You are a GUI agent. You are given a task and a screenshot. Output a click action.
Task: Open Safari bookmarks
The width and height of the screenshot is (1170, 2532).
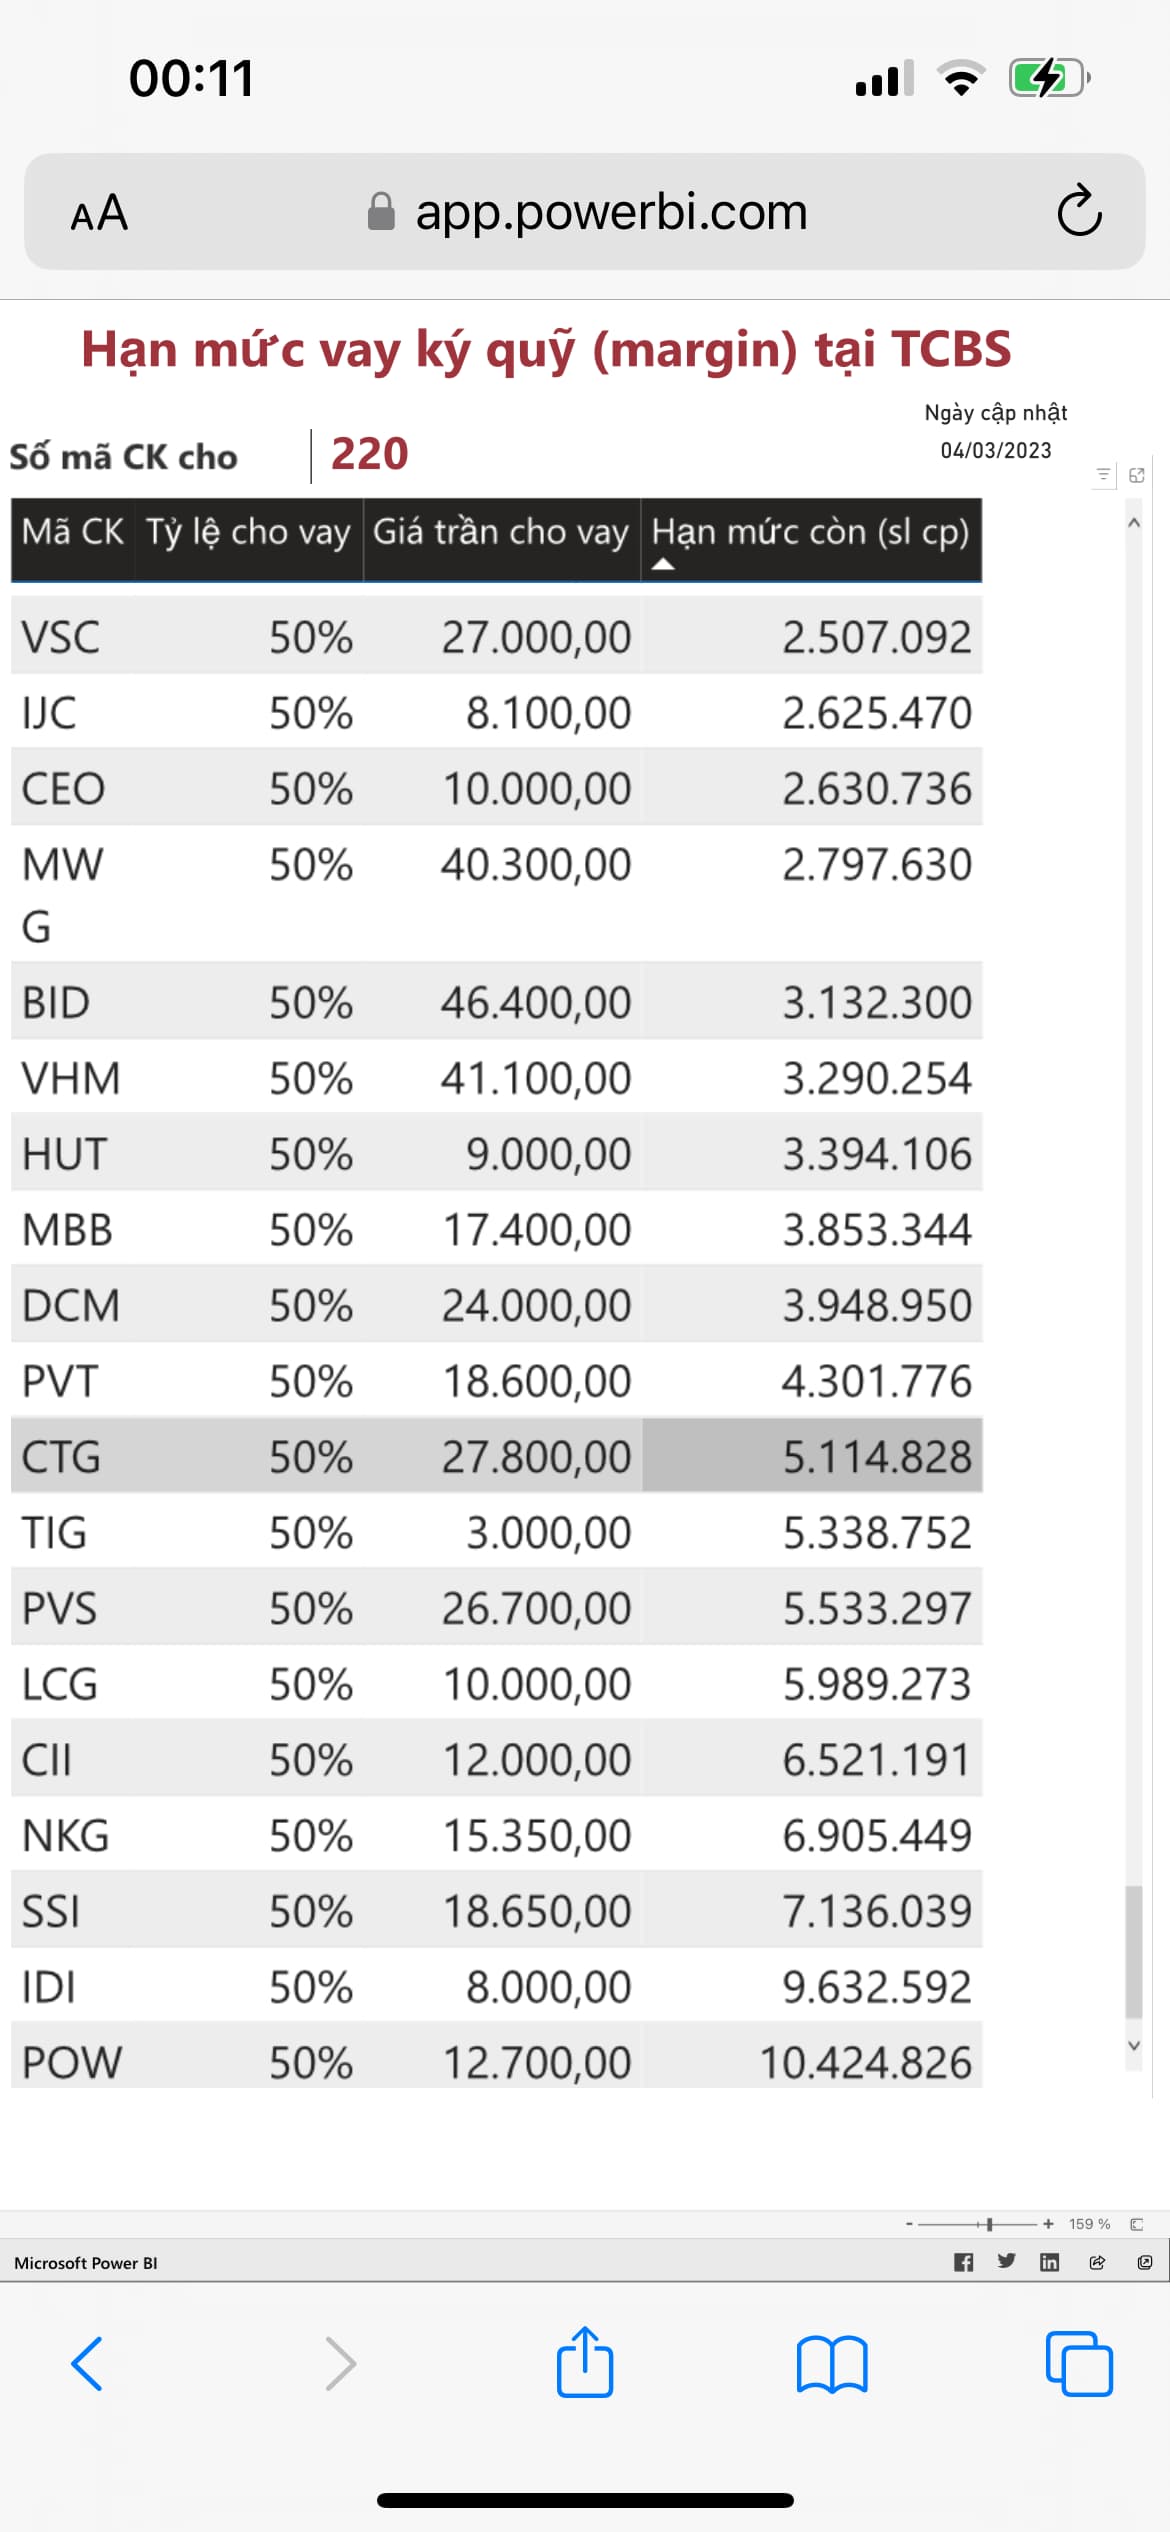click(832, 2364)
